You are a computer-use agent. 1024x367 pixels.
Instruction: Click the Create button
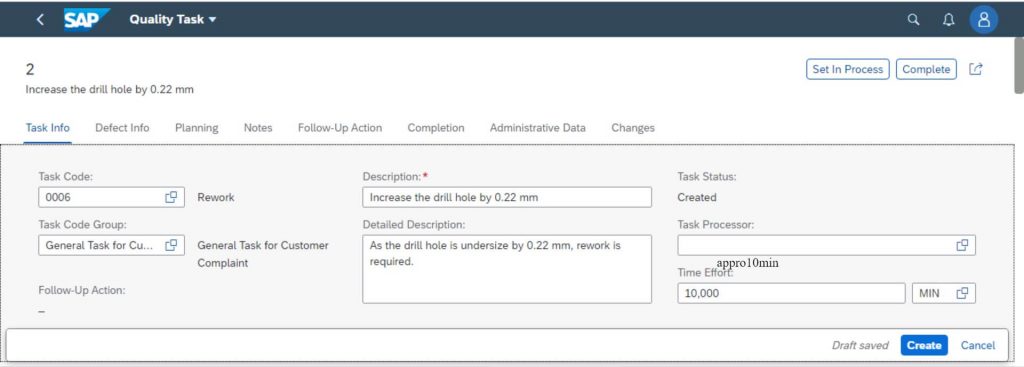(x=923, y=345)
